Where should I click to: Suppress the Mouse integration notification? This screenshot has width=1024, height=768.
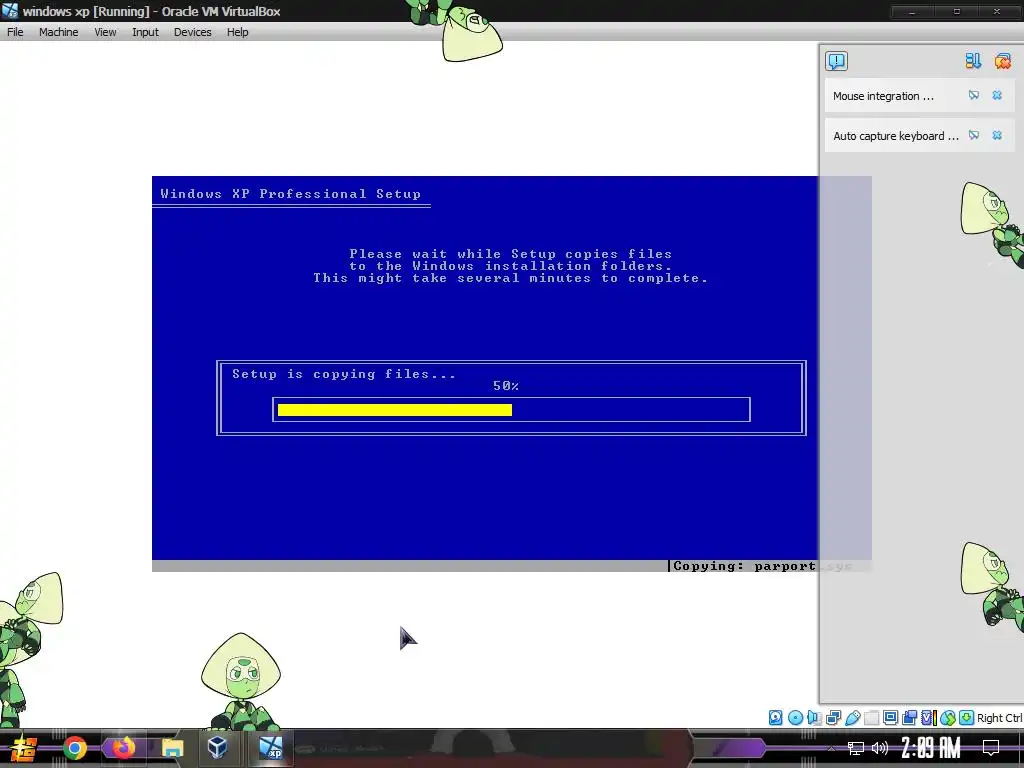(x=974, y=95)
